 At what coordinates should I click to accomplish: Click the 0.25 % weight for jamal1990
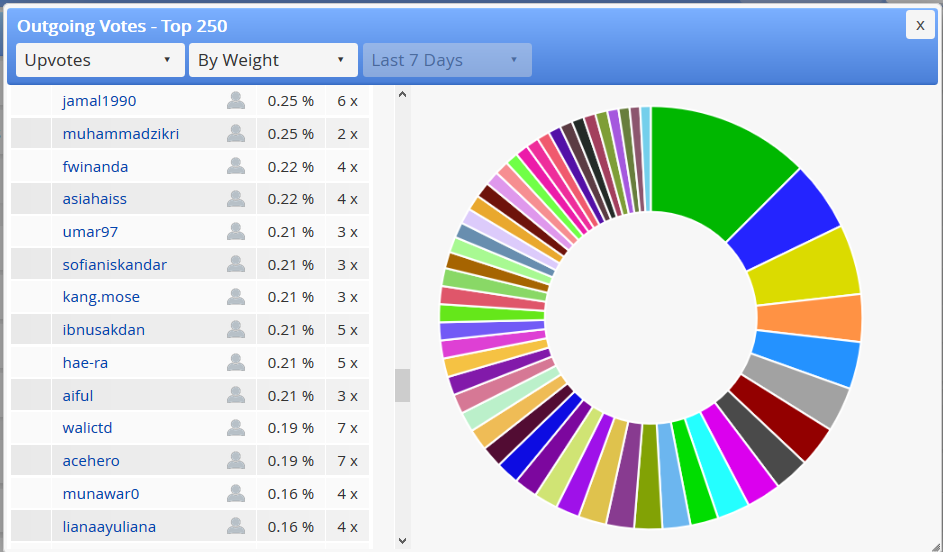tap(290, 101)
